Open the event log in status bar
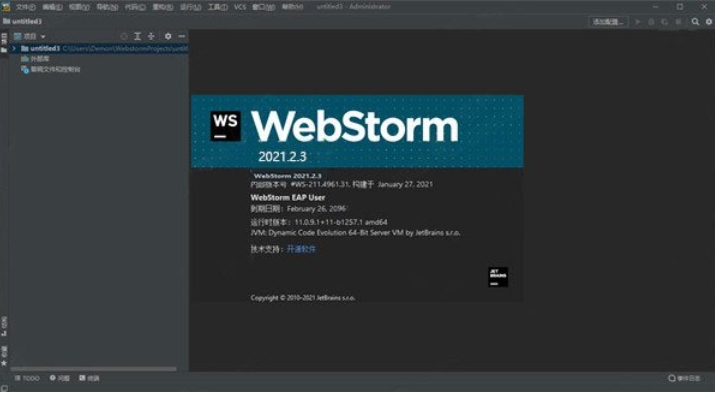Viewport: 715px width, 394px height. [684, 378]
